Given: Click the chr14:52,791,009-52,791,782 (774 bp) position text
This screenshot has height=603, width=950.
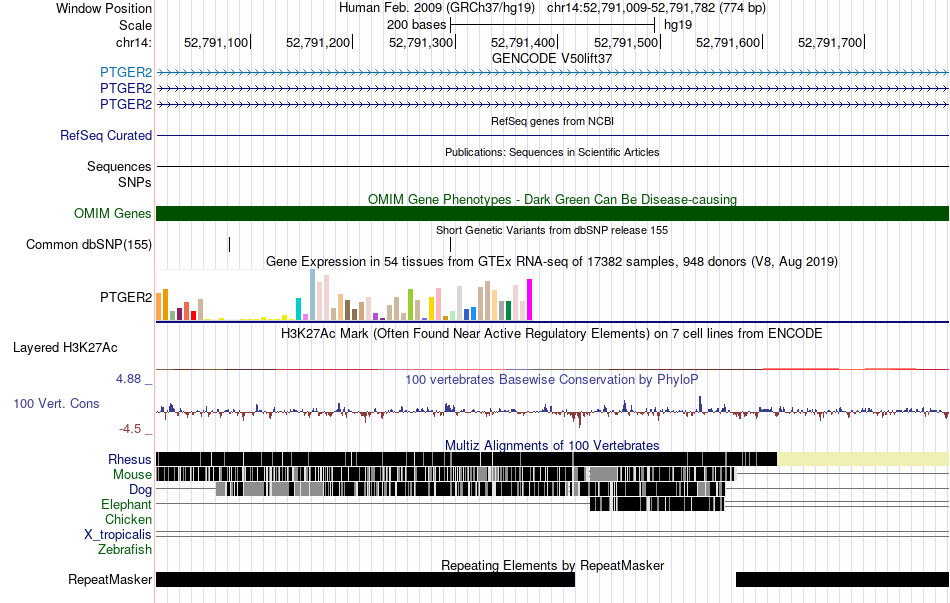Looking at the screenshot, I should 656,8.
